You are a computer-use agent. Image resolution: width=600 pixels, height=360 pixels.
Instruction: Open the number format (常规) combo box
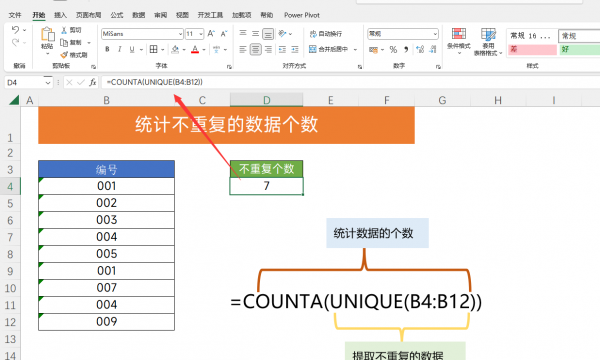[403, 34]
